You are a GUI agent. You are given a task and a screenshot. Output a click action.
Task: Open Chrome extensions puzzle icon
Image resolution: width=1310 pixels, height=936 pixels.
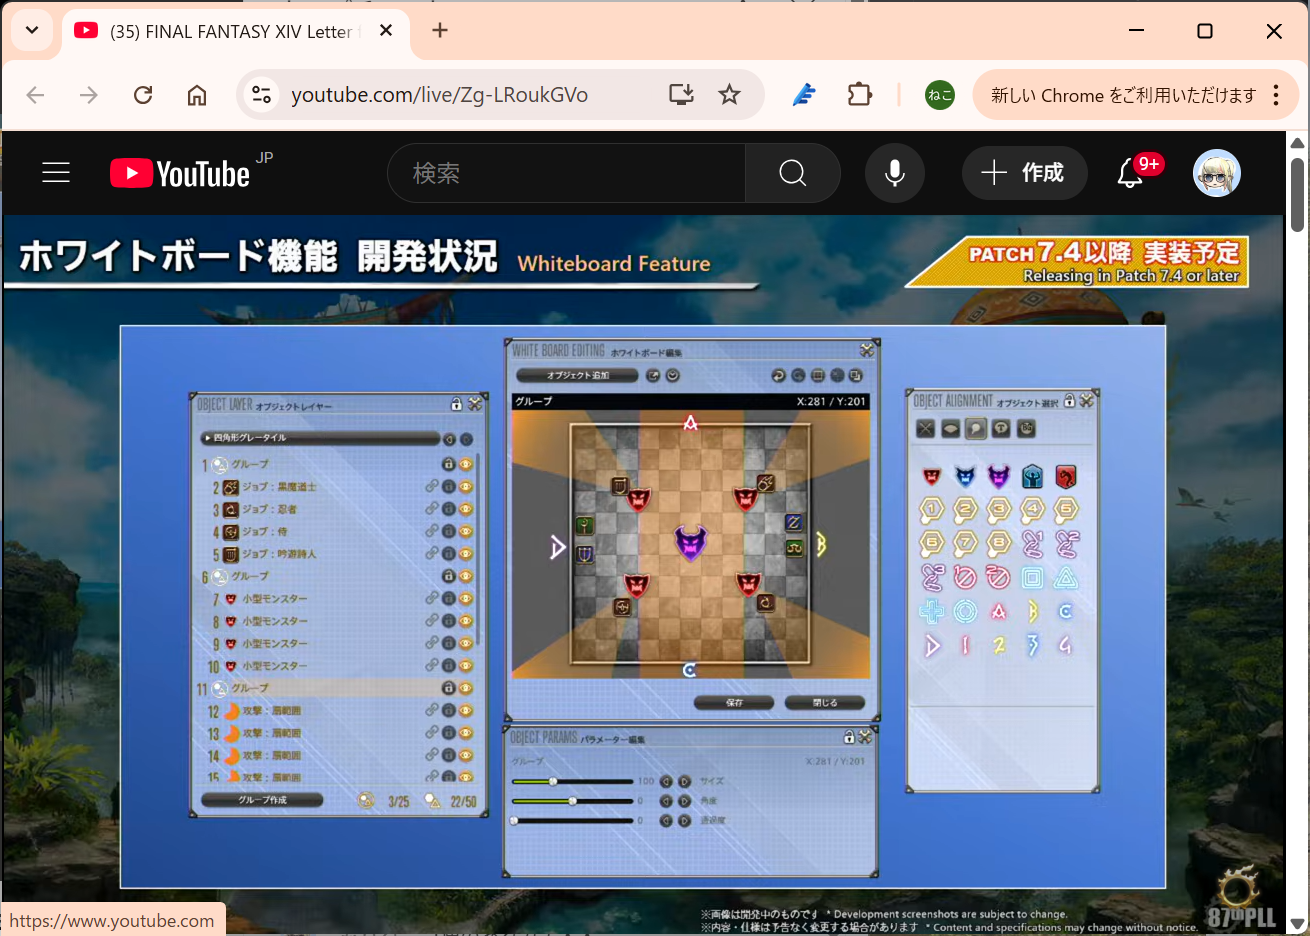coord(860,95)
